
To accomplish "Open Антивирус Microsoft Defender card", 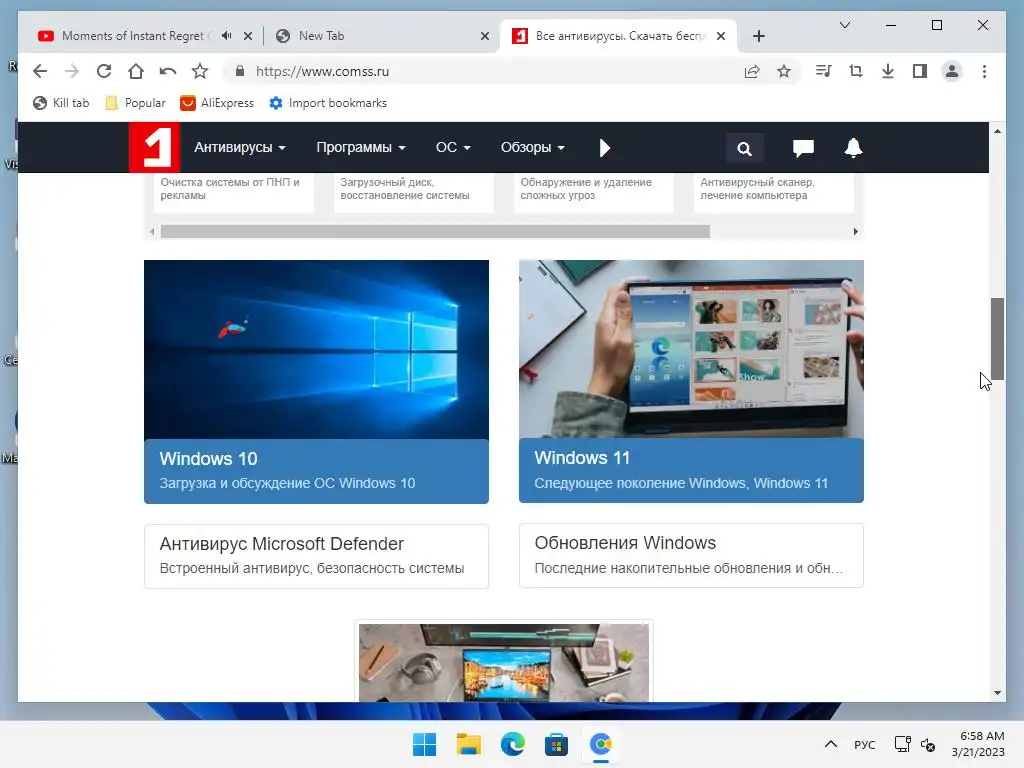I will click(x=316, y=556).
